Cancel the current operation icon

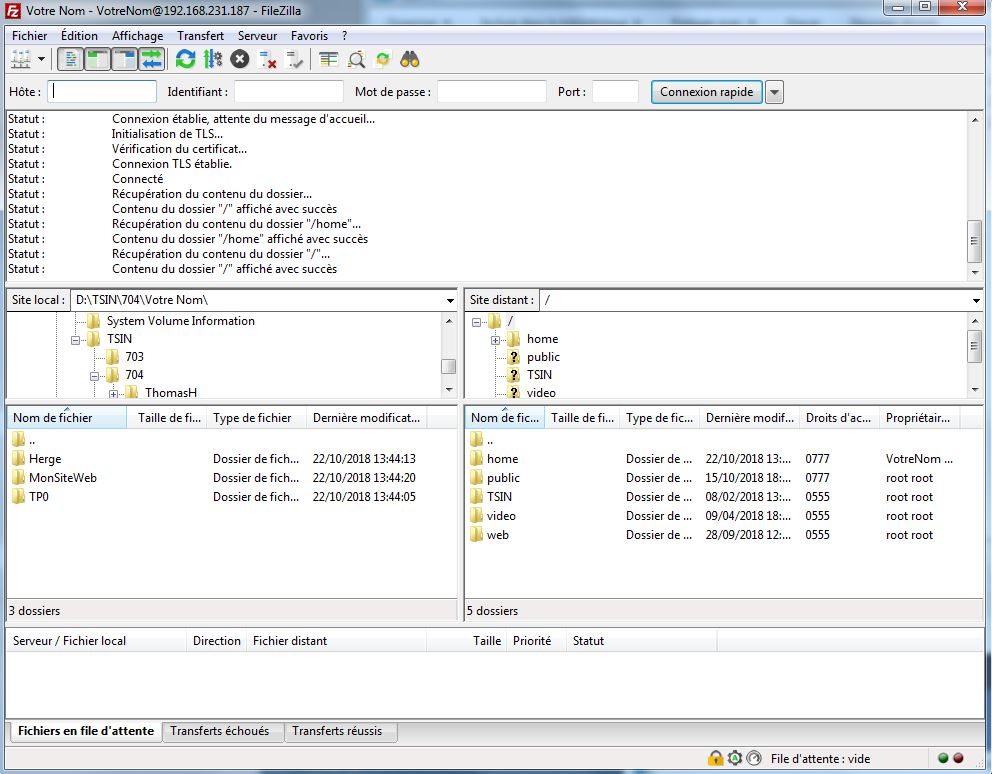(240, 60)
